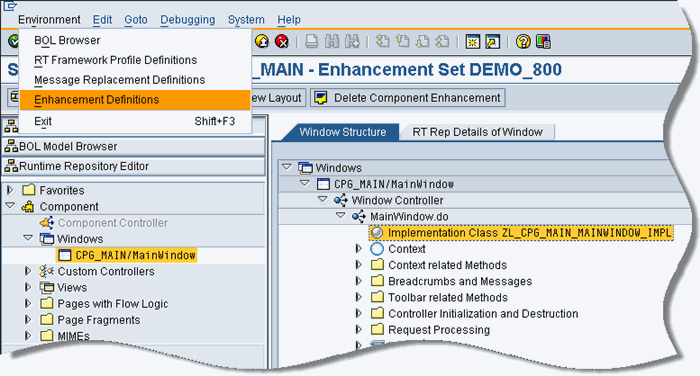Expand Pages with Flow Logic node
The height and width of the screenshot is (376, 700).
click(28, 303)
